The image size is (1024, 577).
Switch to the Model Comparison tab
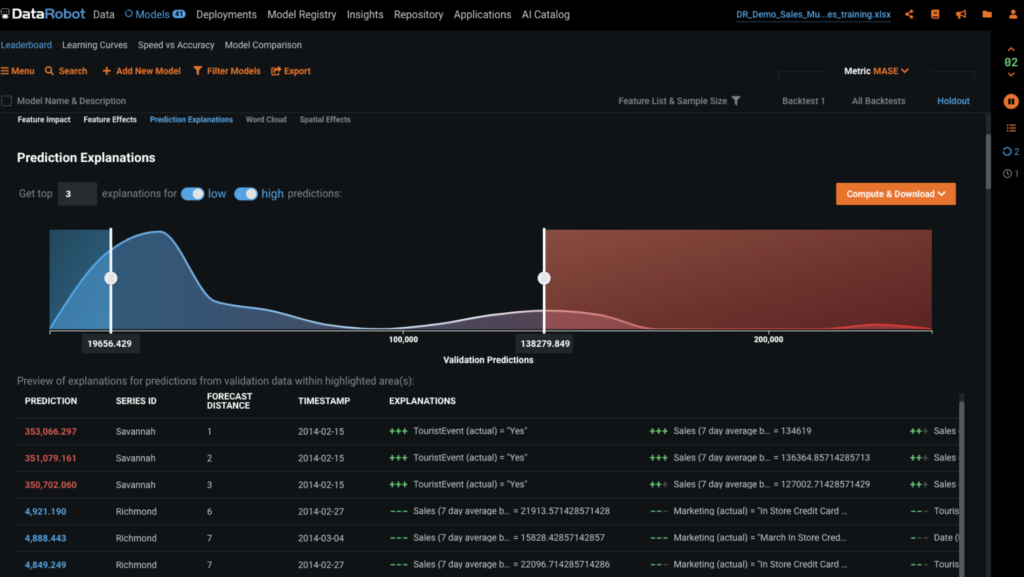point(263,45)
